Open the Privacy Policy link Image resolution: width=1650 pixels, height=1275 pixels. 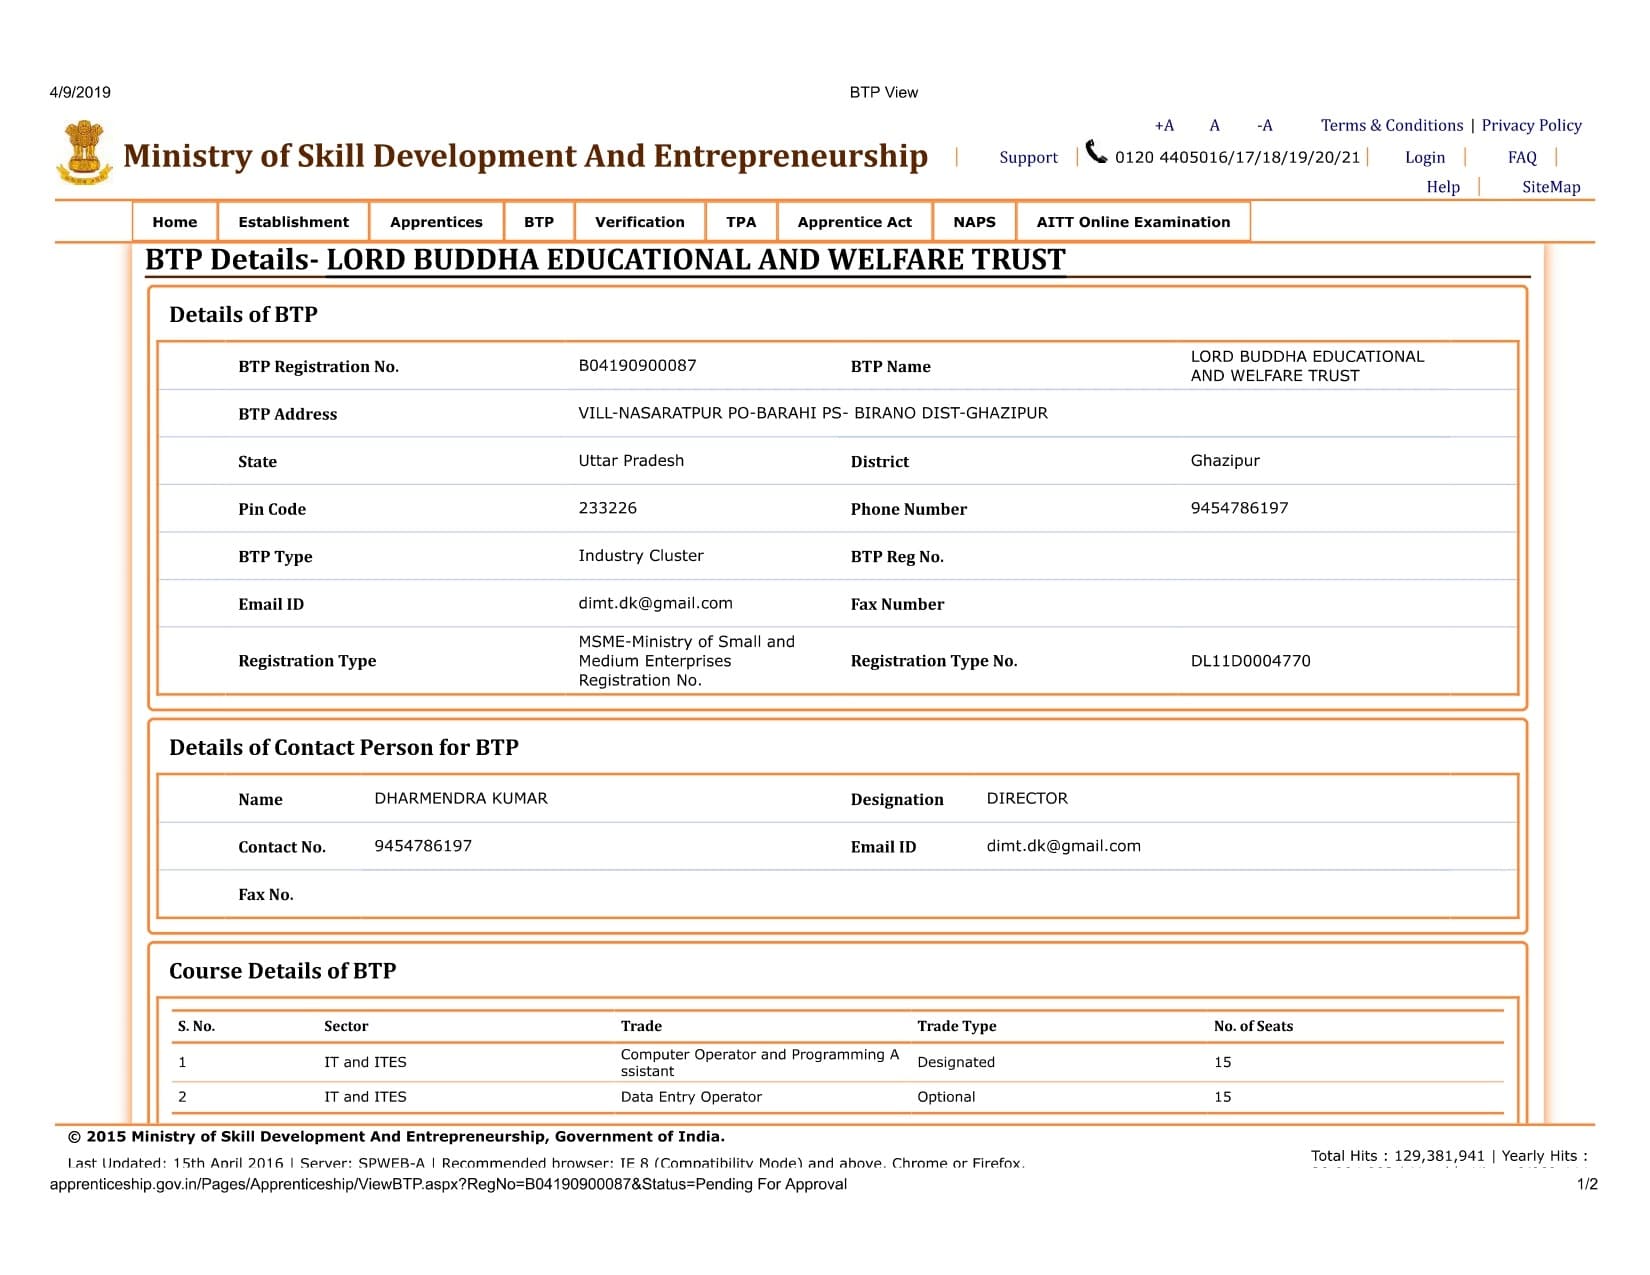(x=1532, y=125)
